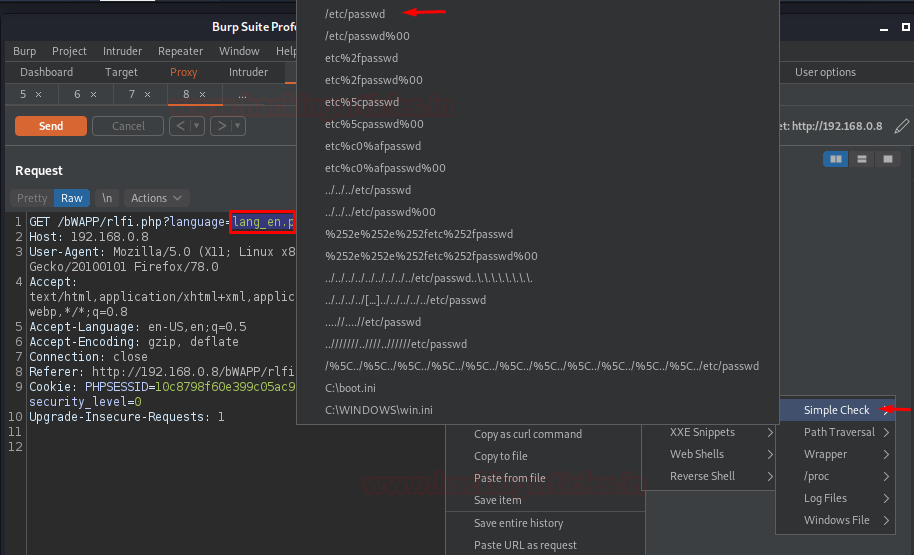
Task: Switch to Pretty request view
Action: 32,198
